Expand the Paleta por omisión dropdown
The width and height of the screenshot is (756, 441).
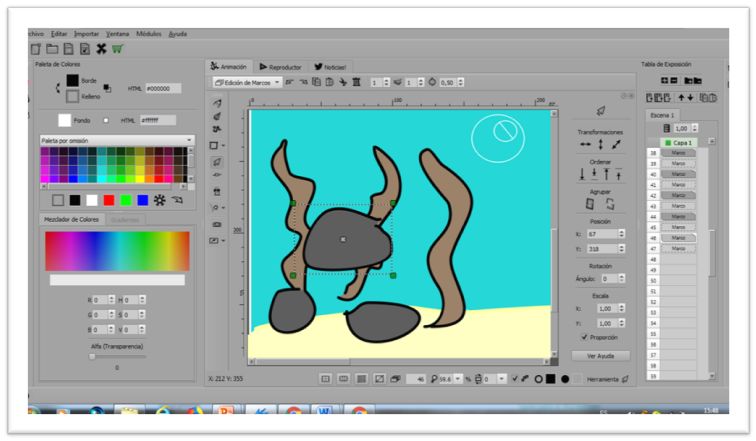[x=189, y=141]
